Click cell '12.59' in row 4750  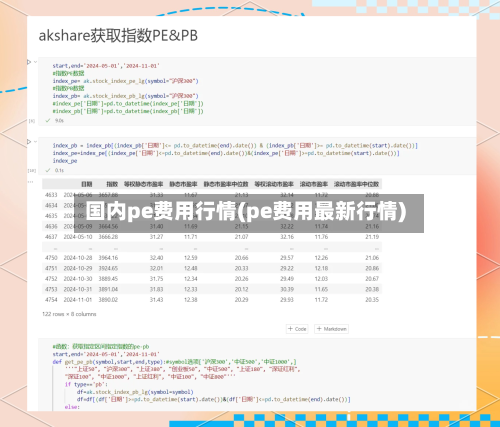click(191, 258)
